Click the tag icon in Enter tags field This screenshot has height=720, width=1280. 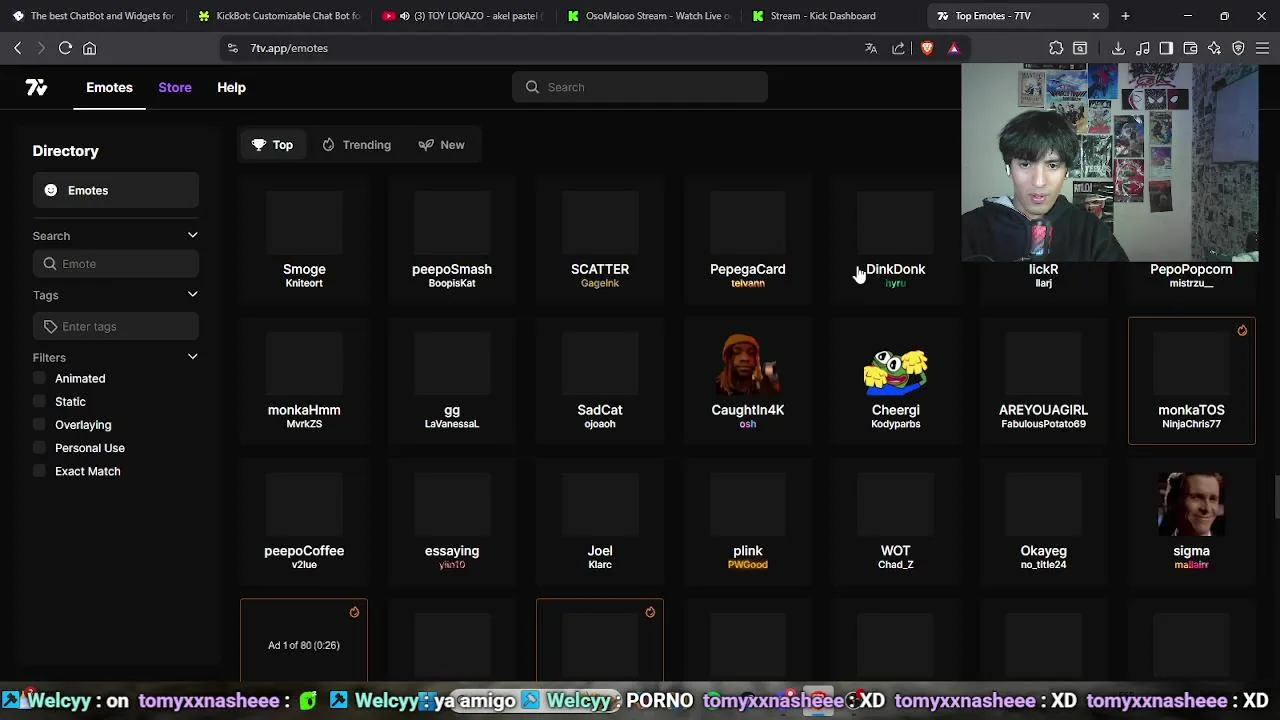[50, 326]
